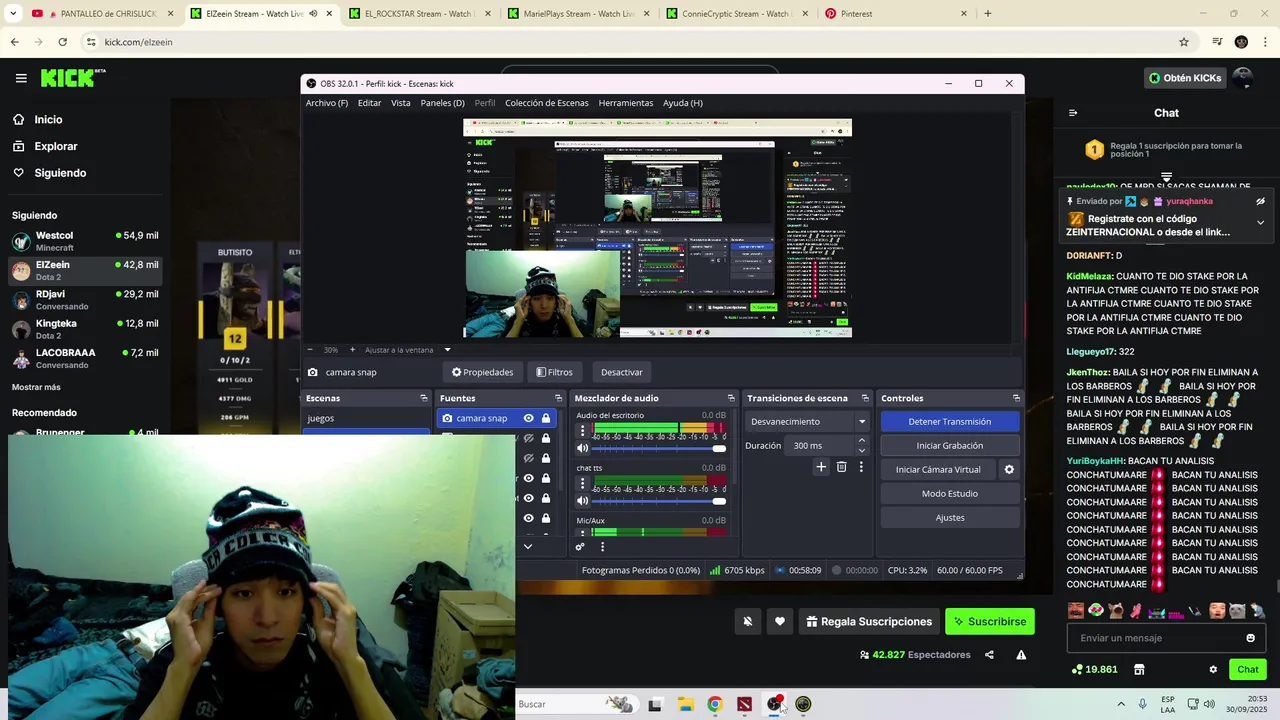The image size is (1280, 720).
Task: Add a new scene transition
Action: point(821,467)
